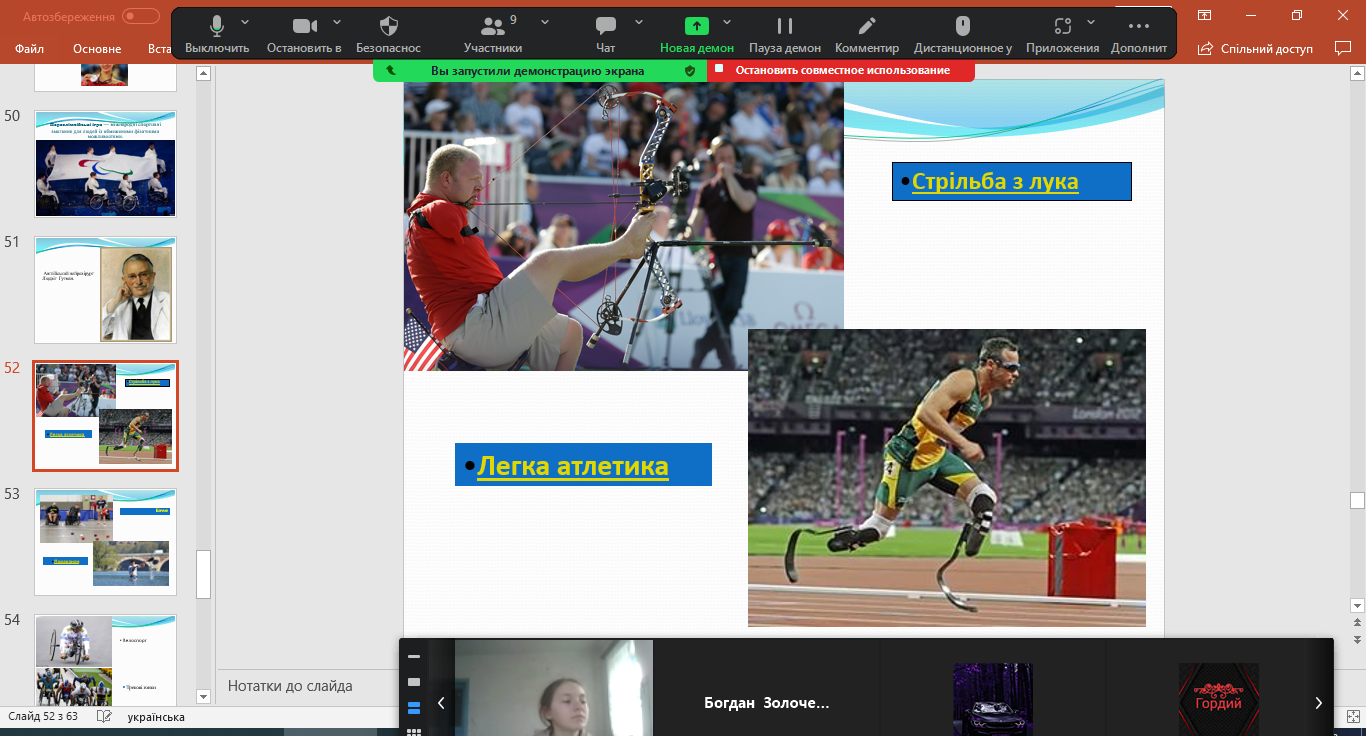The height and width of the screenshot is (736, 1366).
Task: Click slide pane scroll-up arrow
Action: click(x=1357, y=73)
